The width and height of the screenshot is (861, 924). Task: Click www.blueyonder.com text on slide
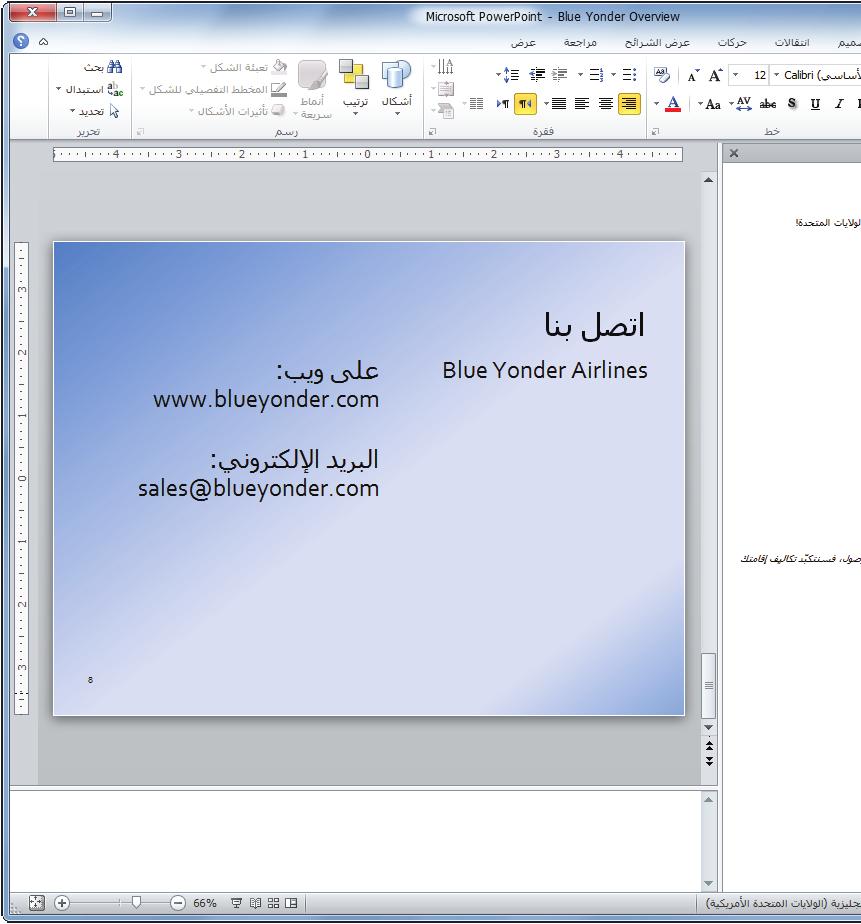pos(266,400)
